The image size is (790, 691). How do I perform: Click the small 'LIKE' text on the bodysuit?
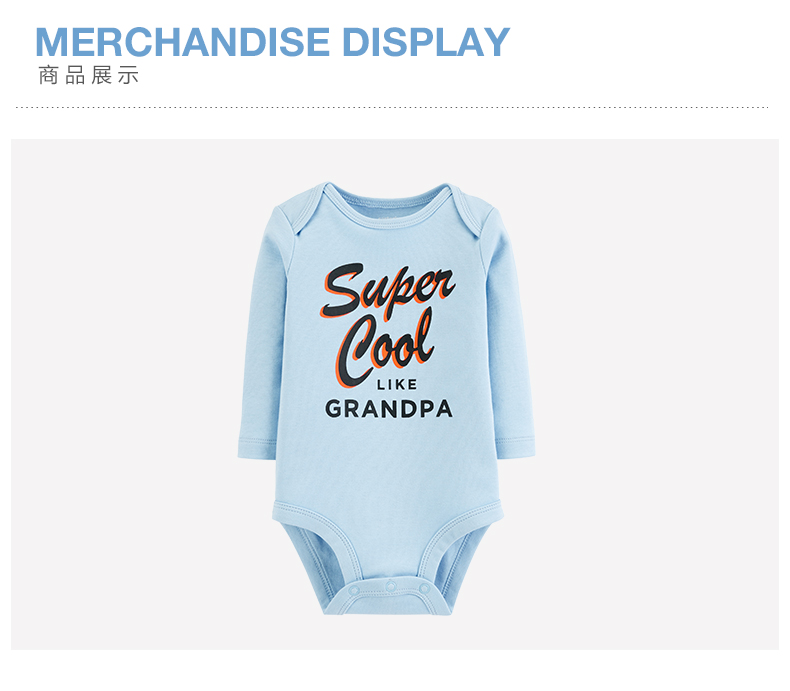397,385
